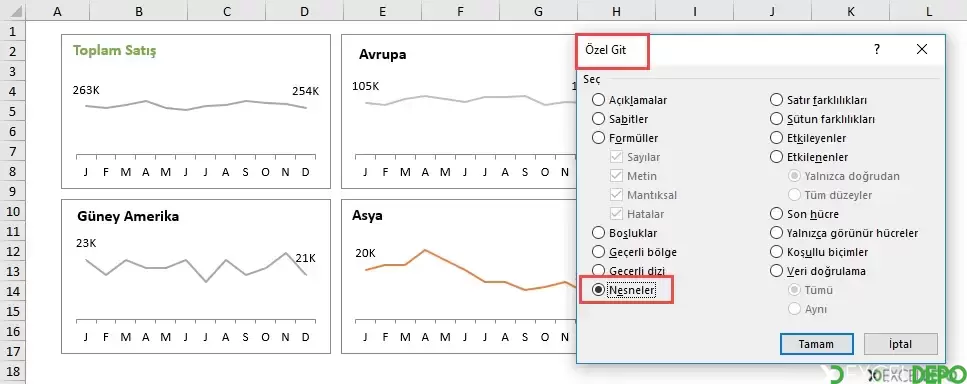Select Geçerli bölge option

[x=634, y=252]
